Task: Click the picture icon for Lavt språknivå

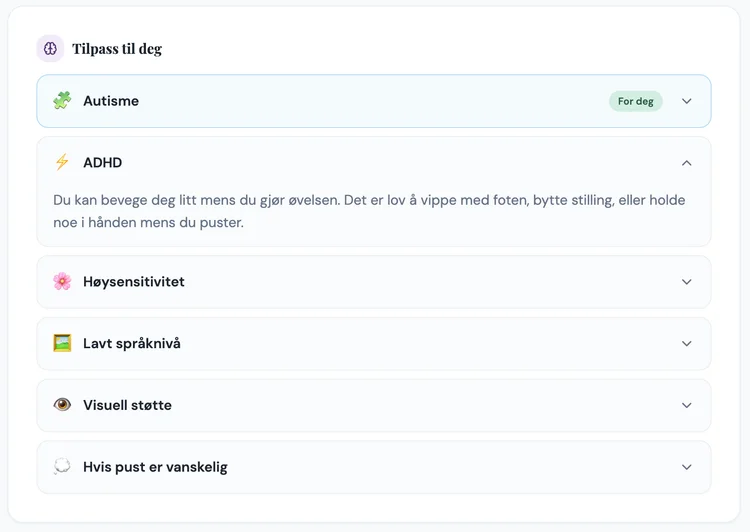Action: [62, 343]
